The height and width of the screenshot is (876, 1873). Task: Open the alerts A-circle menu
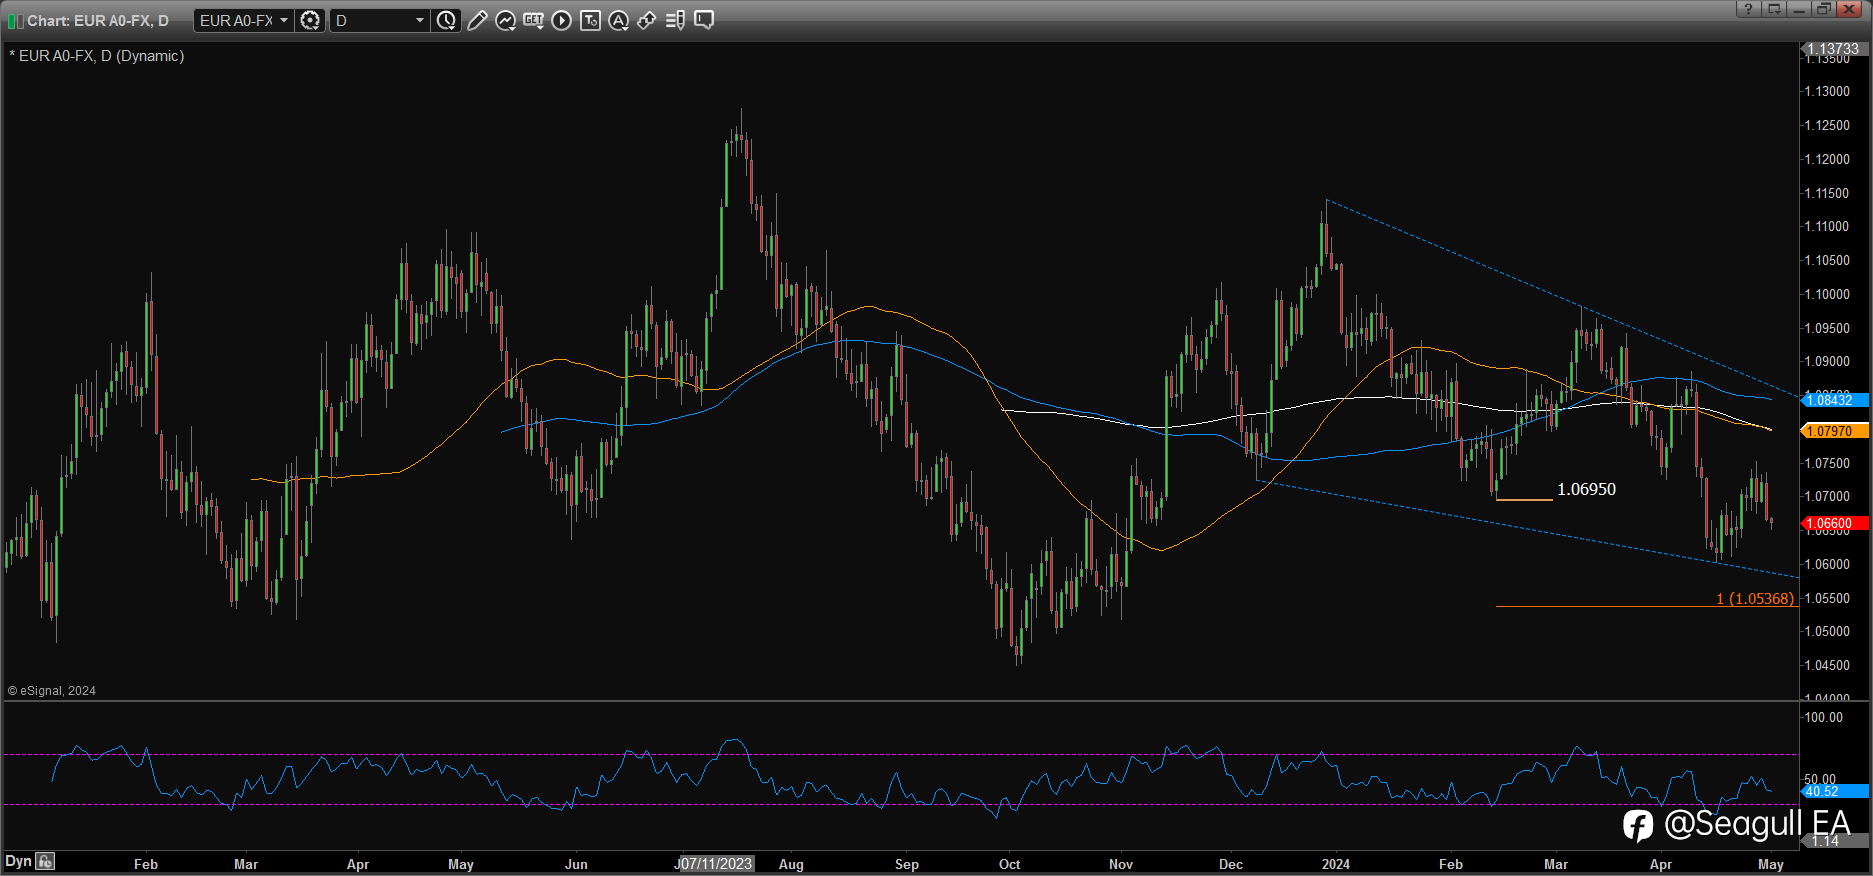point(619,20)
